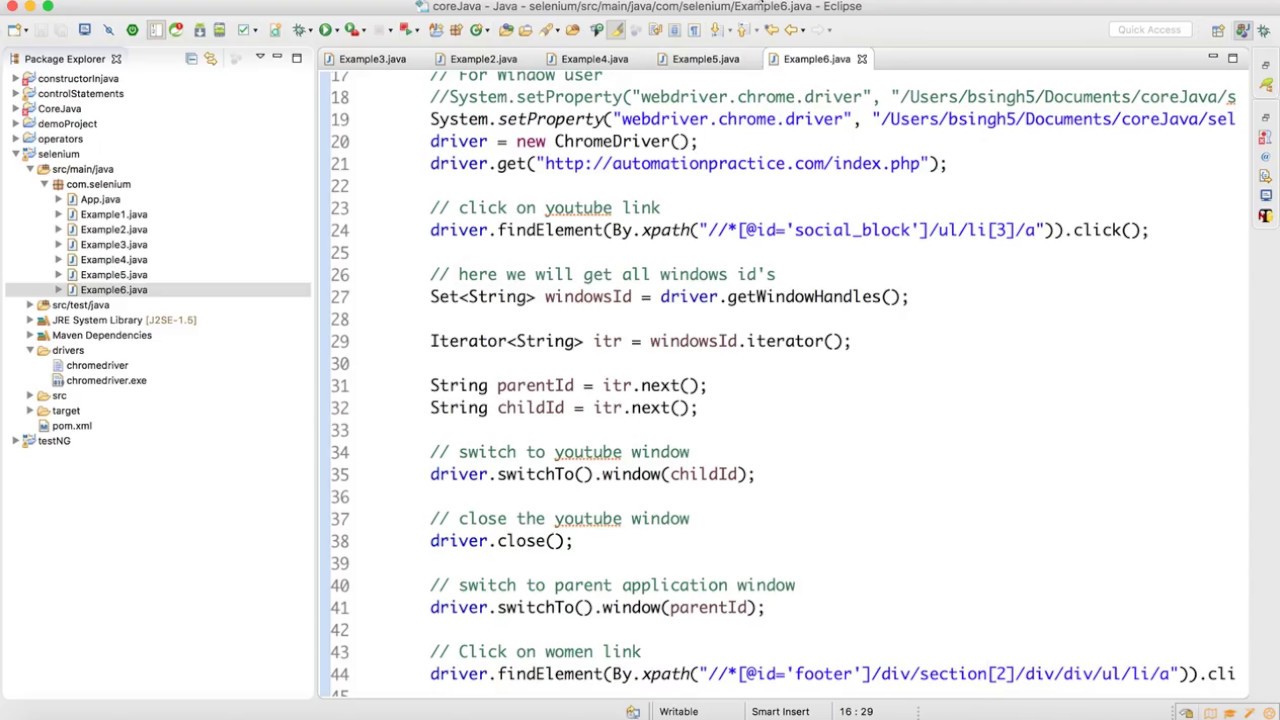Select the testNG project
The height and width of the screenshot is (720, 1280).
coord(54,441)
